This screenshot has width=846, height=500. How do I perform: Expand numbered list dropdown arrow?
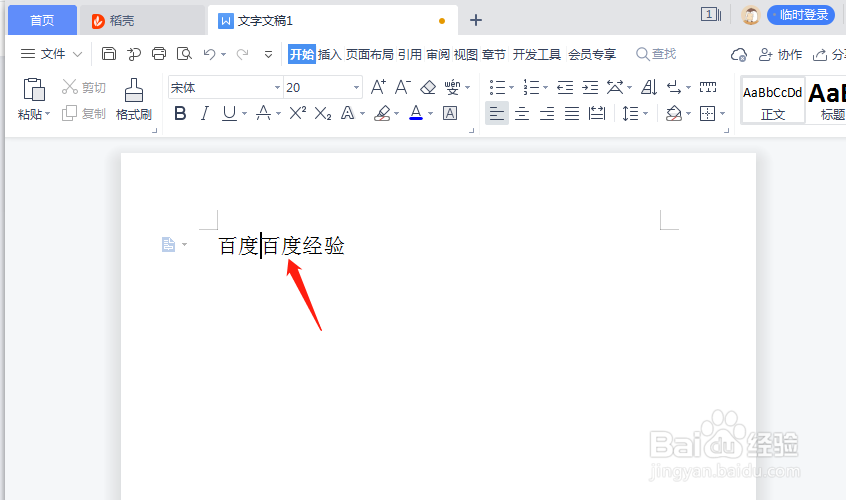(x=545, y=87)
